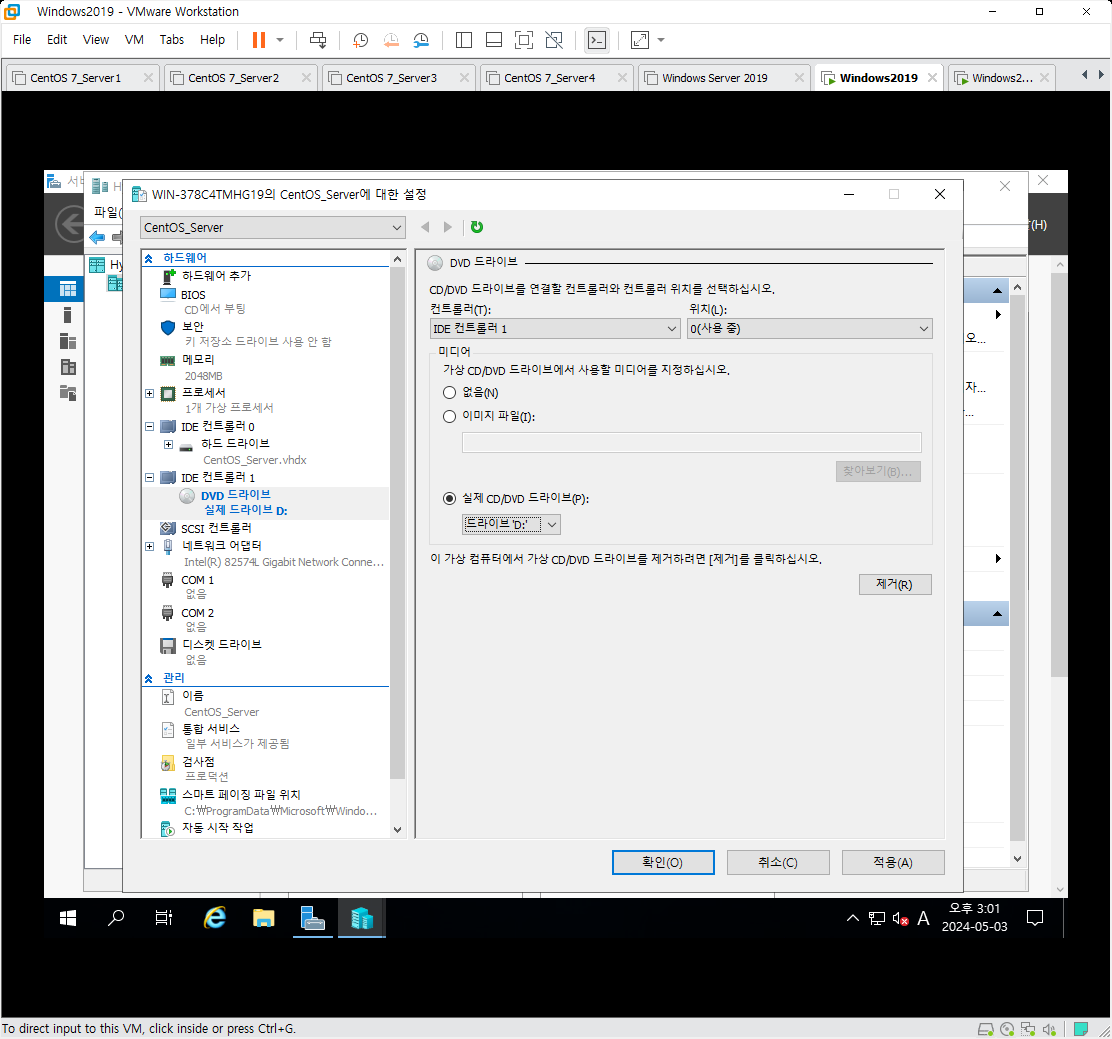Select 이미지 파일(I) radio option

coord(449,416)
